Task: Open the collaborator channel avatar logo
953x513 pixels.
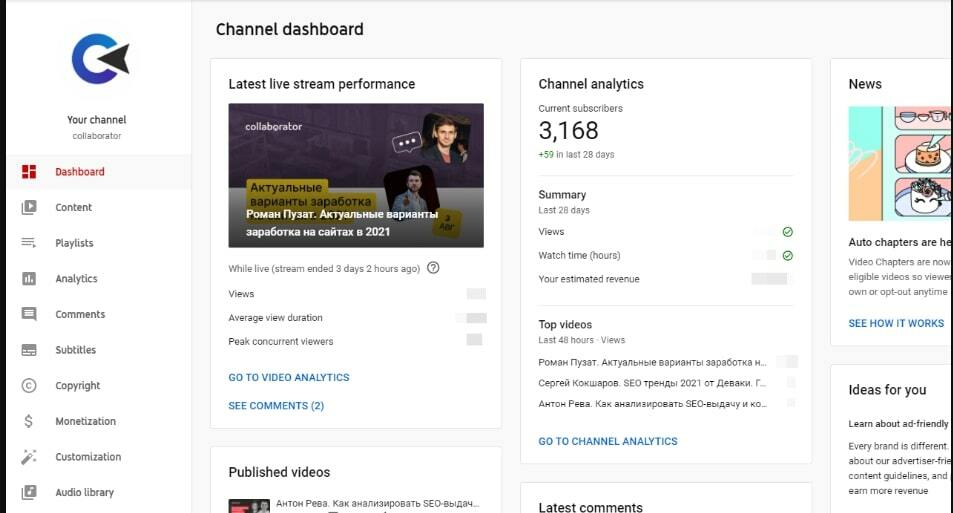Action: [x=99, y=59]
